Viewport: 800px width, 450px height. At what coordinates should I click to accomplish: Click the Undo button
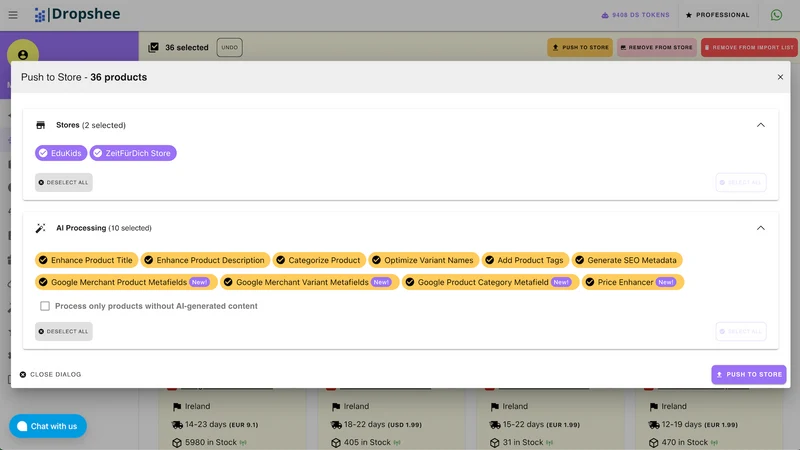point(230,47)
